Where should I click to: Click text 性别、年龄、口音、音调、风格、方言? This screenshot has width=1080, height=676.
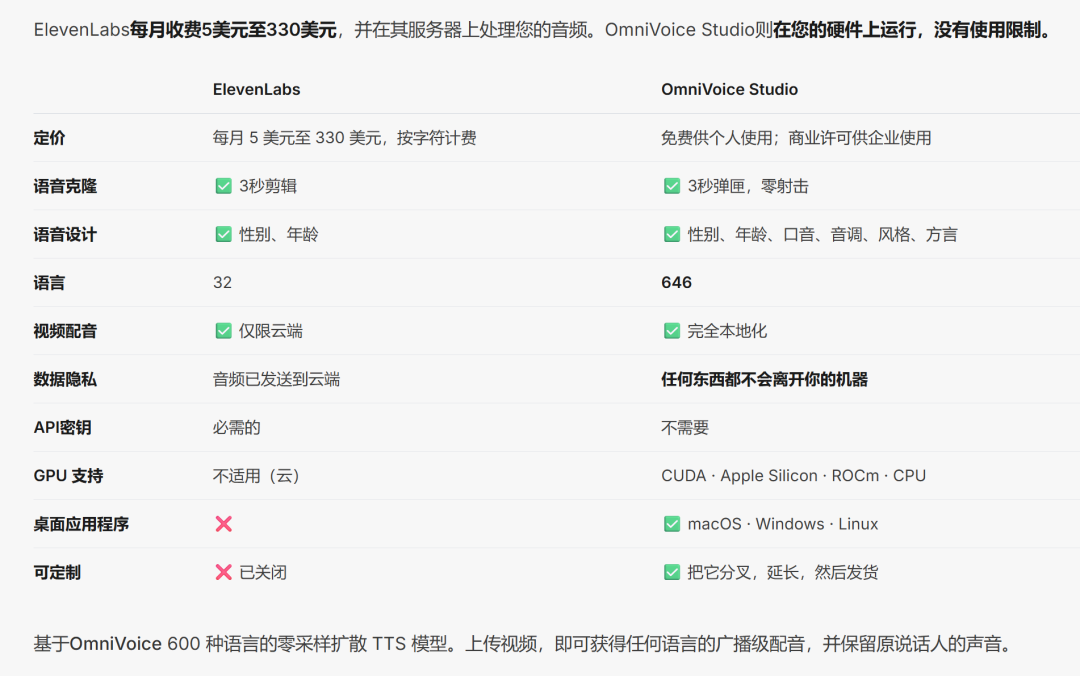click(x=822, y=234)
